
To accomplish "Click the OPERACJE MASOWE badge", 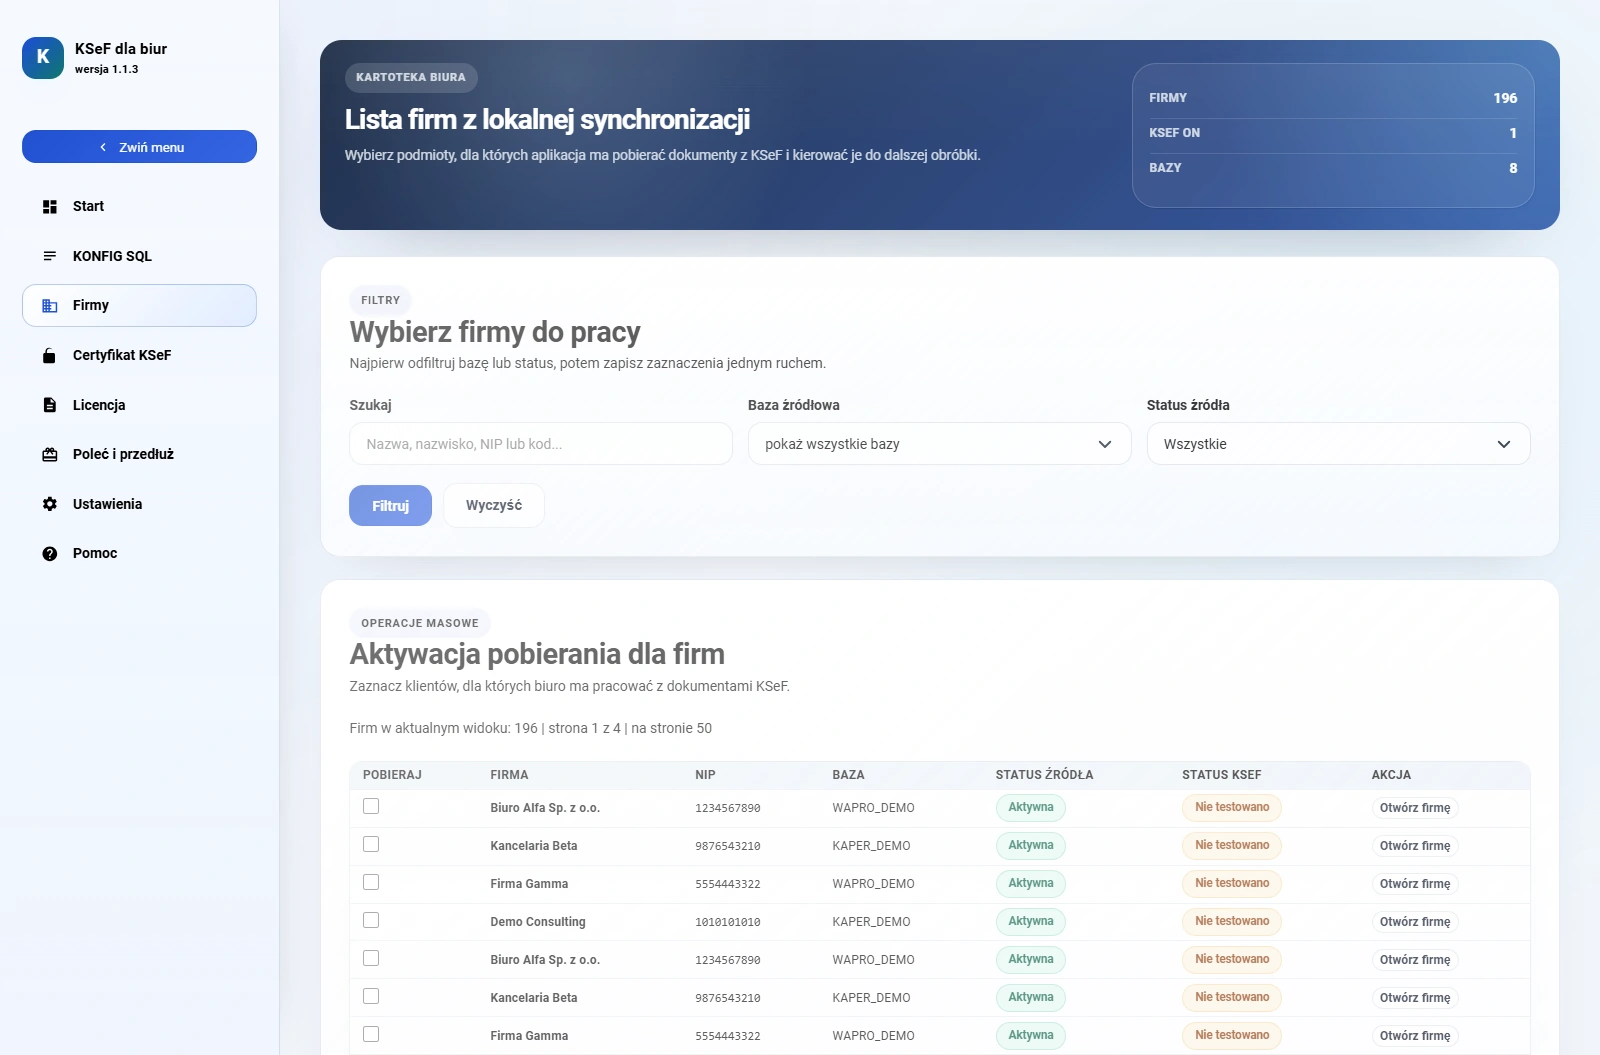I will (x=420, y=623).
